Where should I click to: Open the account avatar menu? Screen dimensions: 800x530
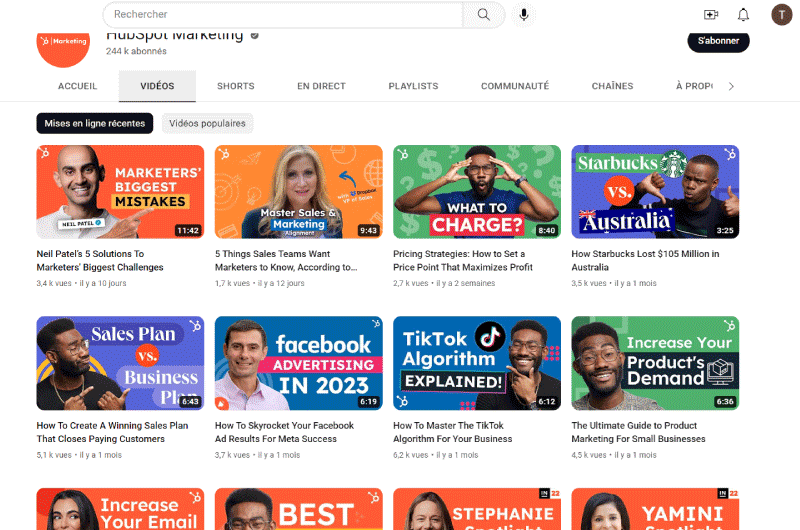tap(781, 15)
